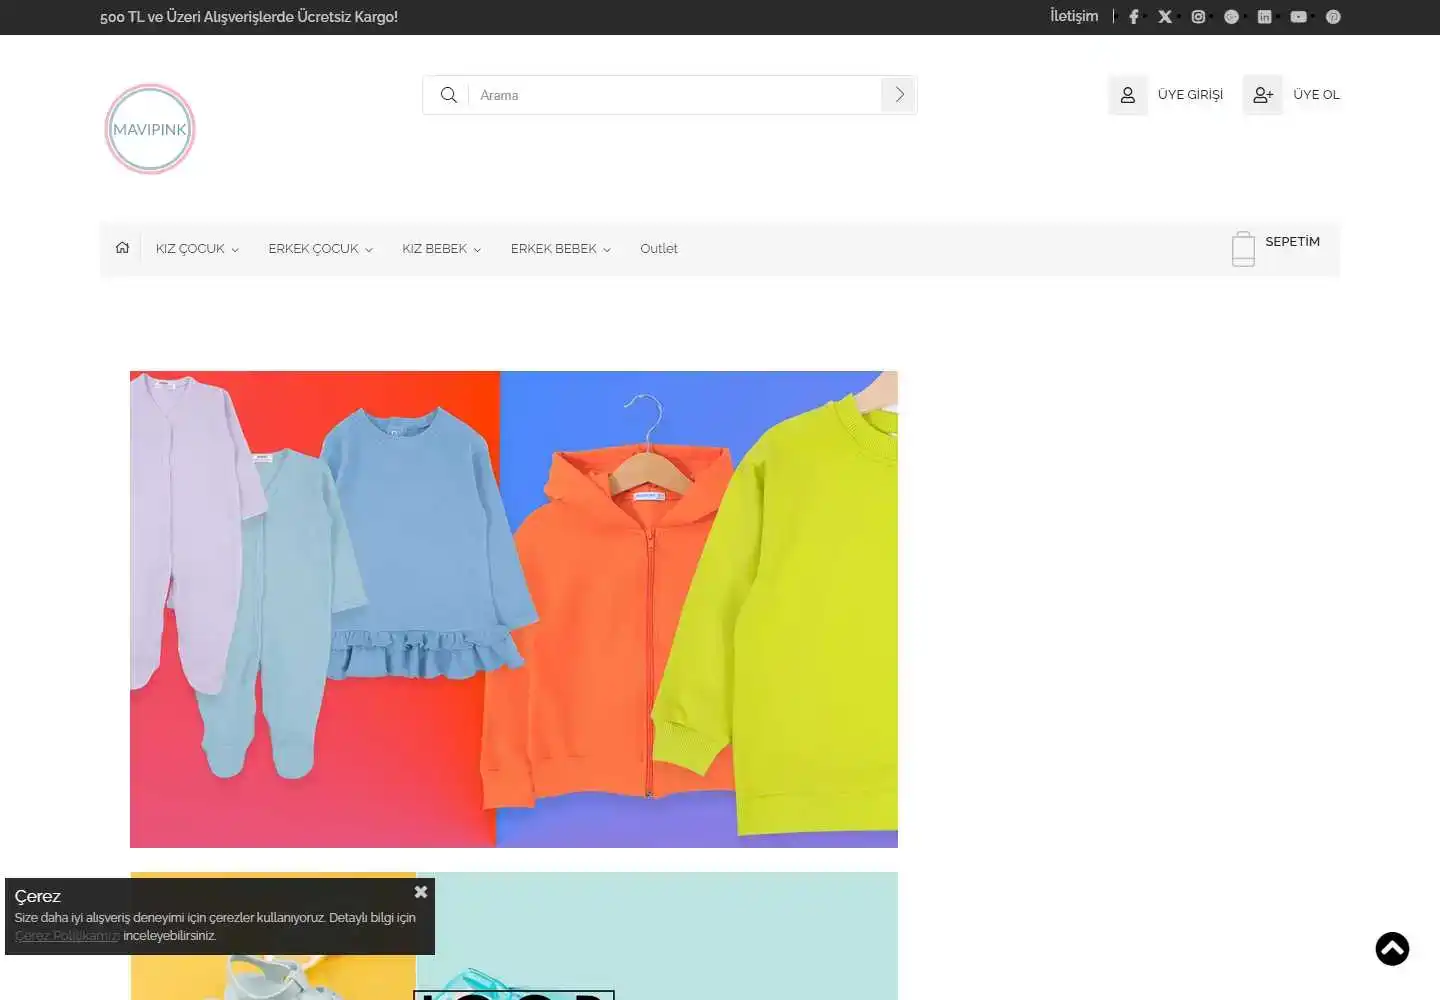Open the sandals banner below

click(514, 936)
